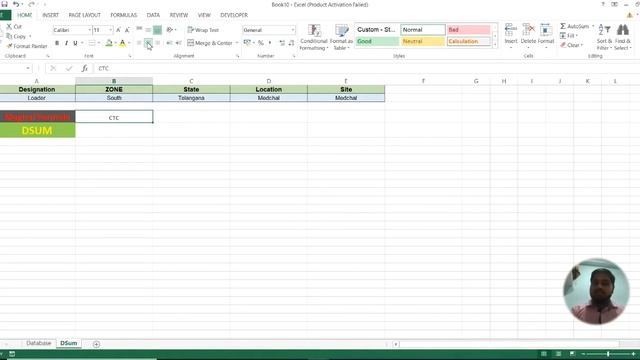Open the FORMULAS tab
640x360 pixels.
[x=124, y=15]
